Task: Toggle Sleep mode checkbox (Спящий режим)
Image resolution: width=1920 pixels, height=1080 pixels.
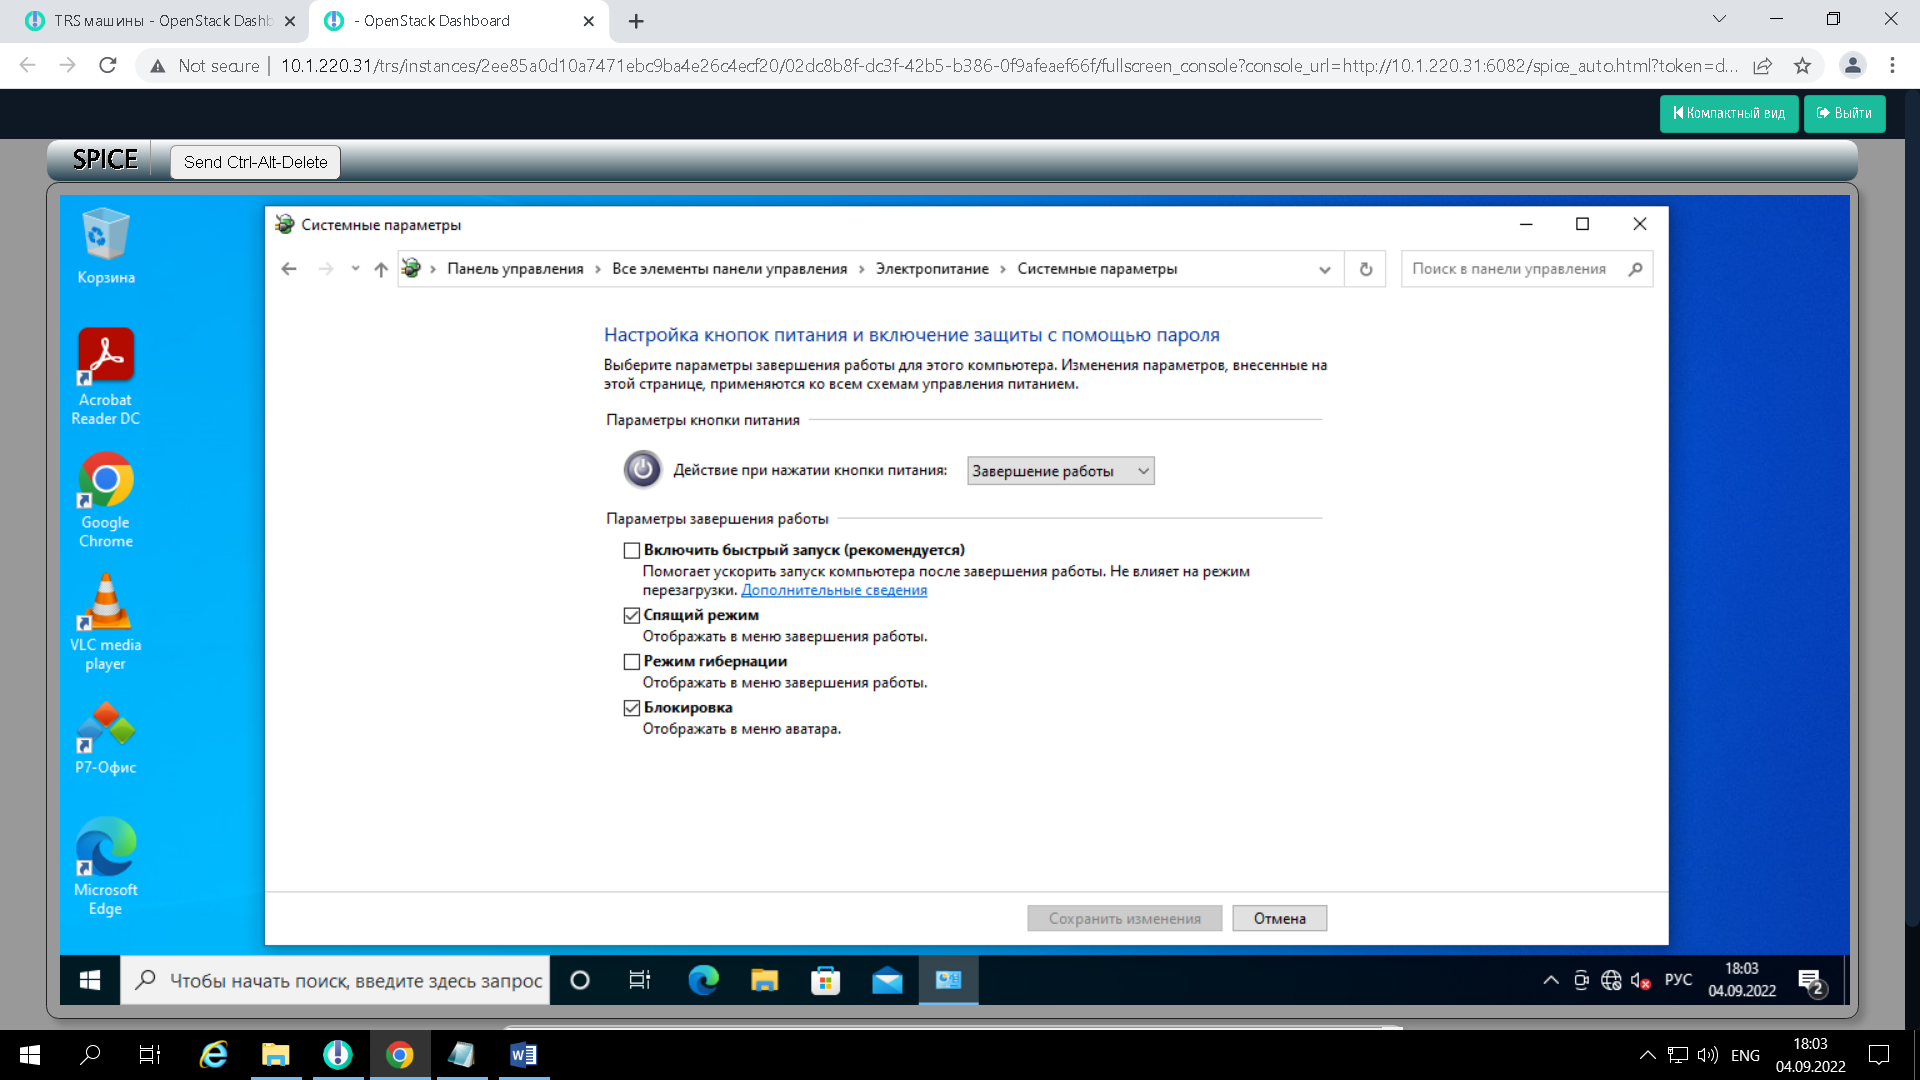Action: coord(632,615)
